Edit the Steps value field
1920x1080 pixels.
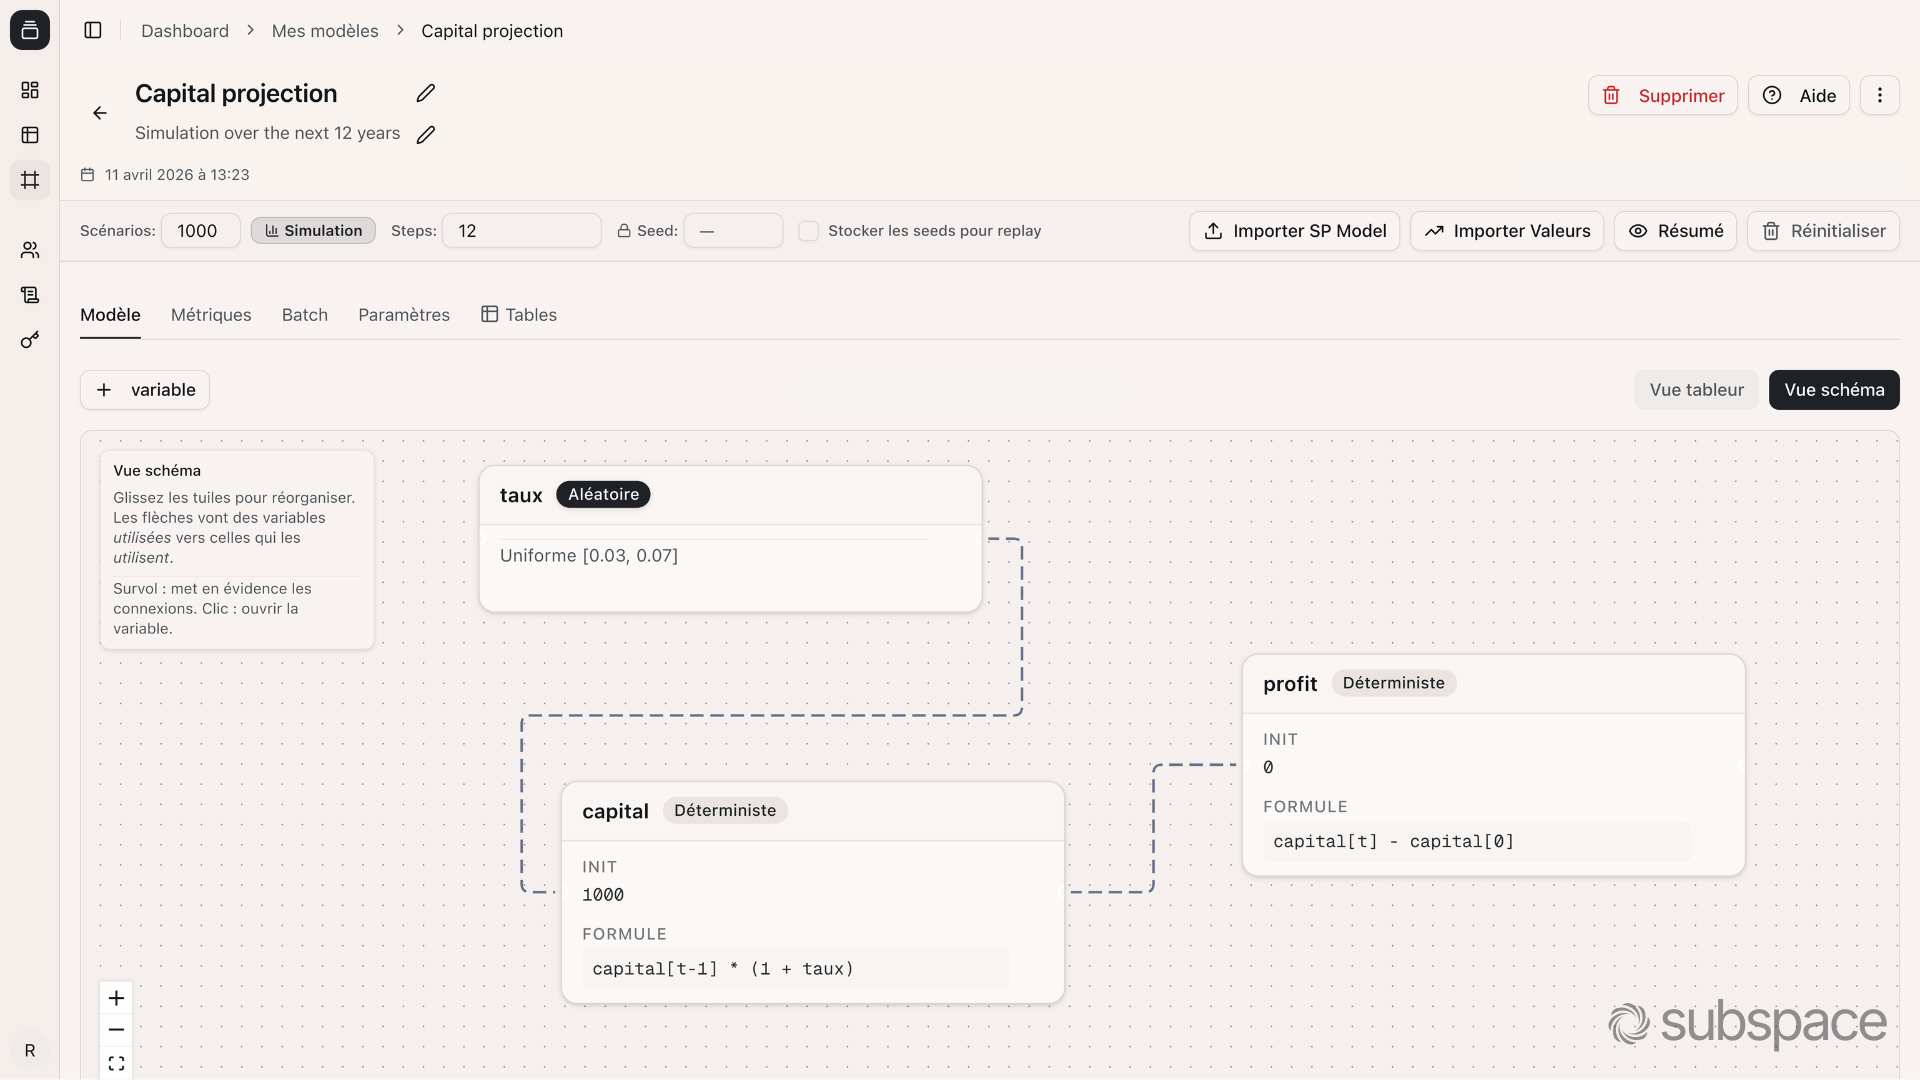[x=521, y=230]
